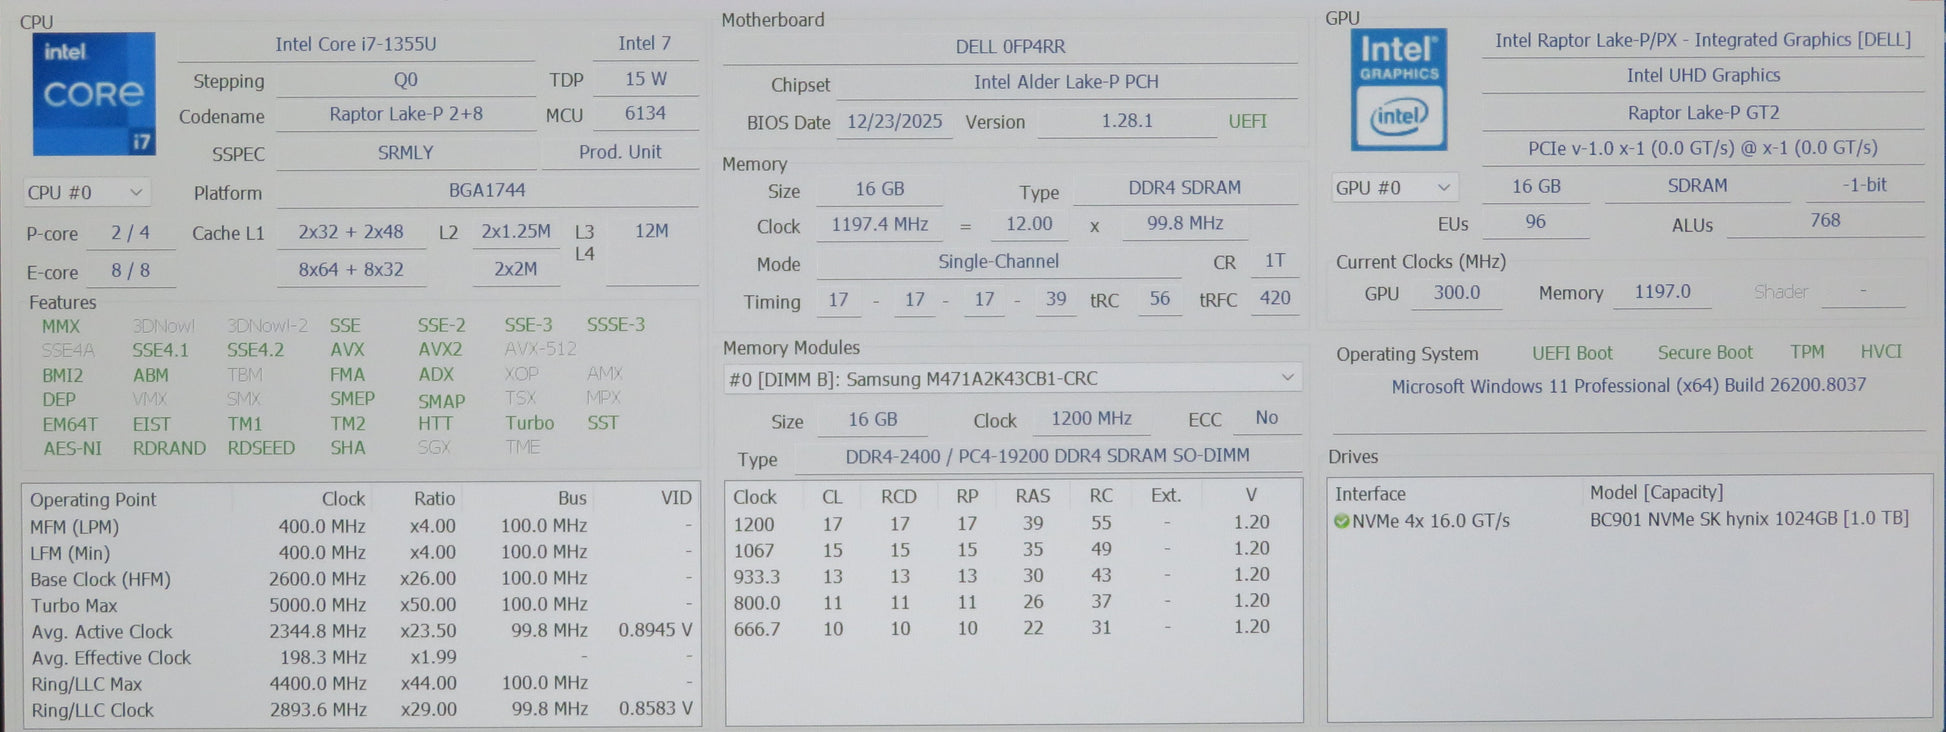The image size is (1946, 732).
Task: Click the BIOS version 1.28.1 field
Action: 1127,121
